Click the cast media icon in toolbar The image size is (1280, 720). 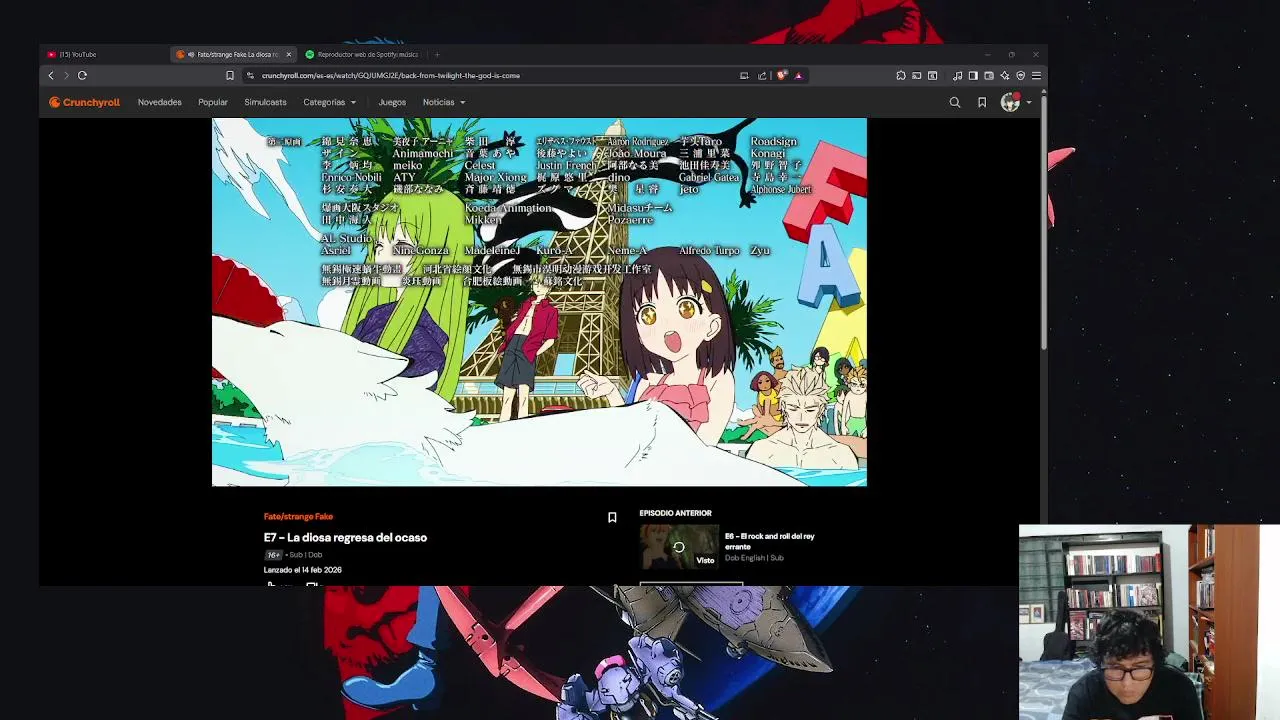[917, 75]
